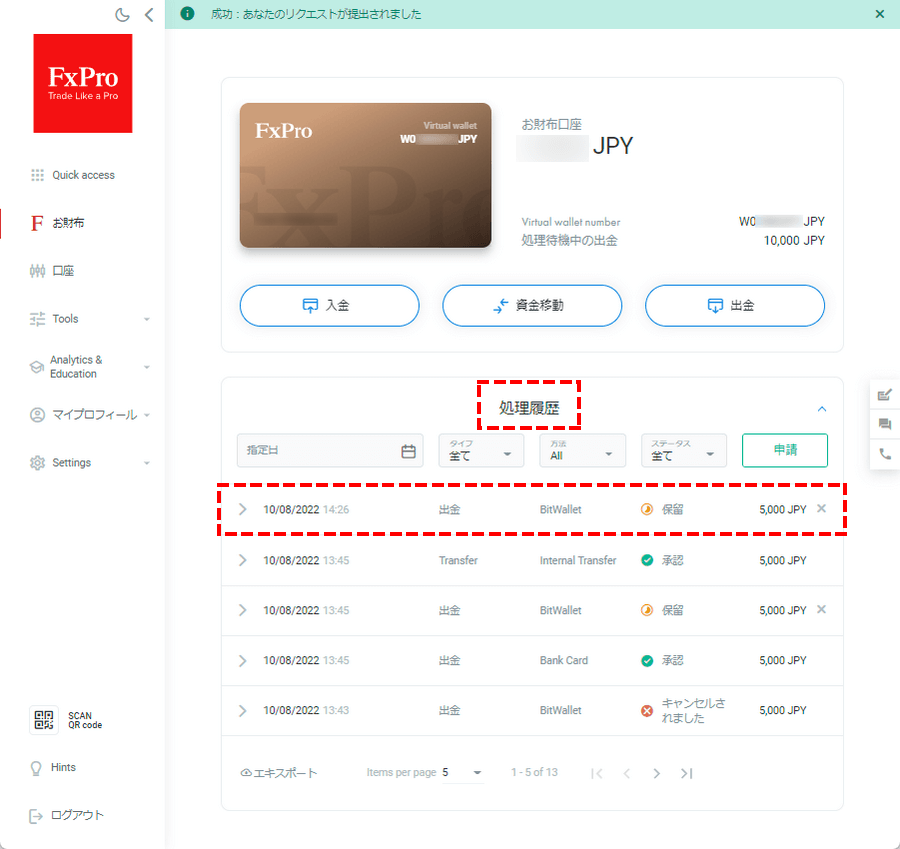Expand the 13:45 BitWallet pending row

tap(243, 610)
